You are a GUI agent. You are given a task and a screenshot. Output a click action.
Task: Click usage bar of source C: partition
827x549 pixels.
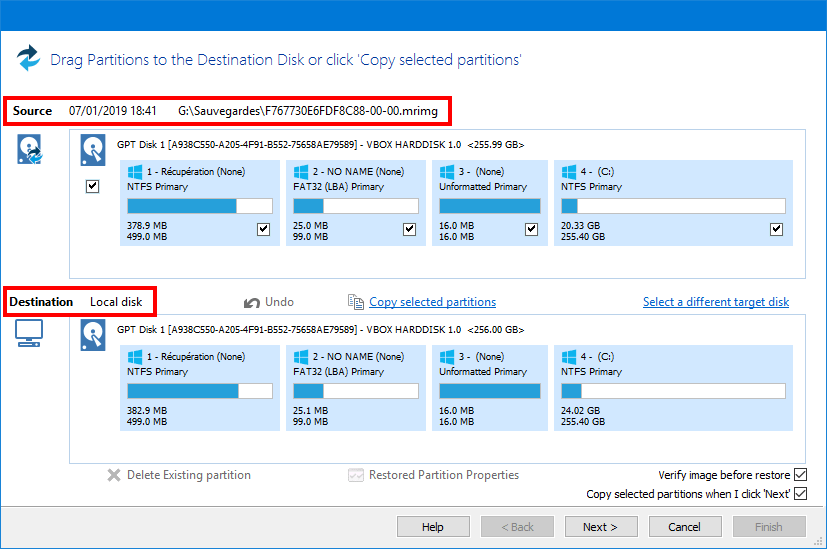(674, 206)
